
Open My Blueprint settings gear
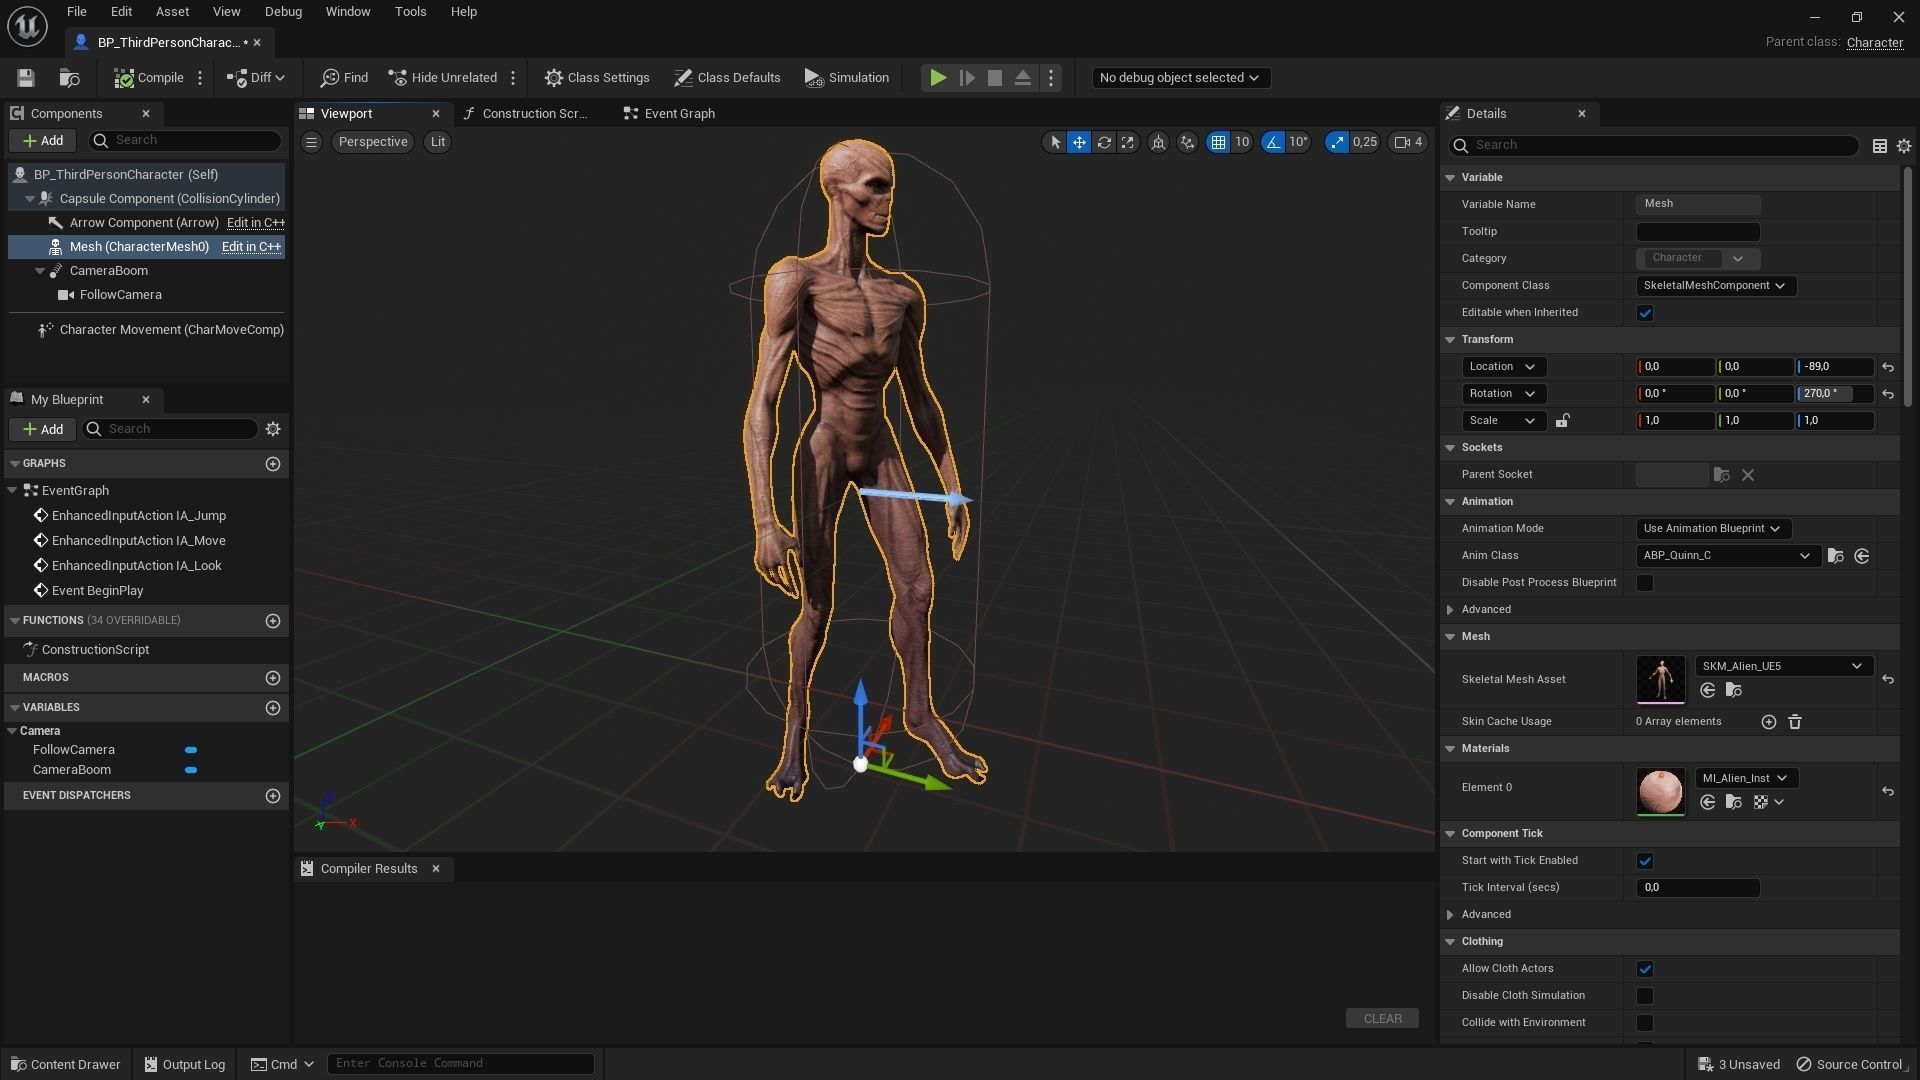pyautogui.click(x=272, y=429)
